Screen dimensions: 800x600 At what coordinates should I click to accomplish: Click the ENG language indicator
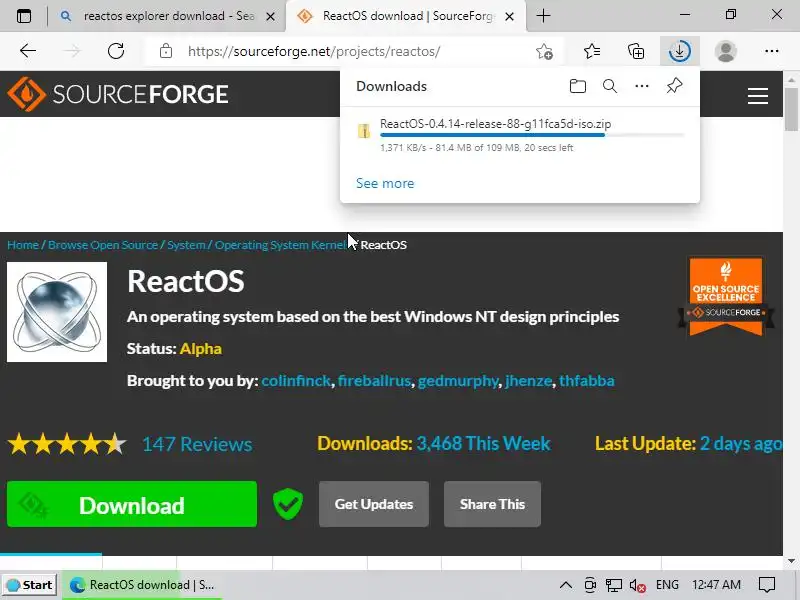click(x=667, y=585)
